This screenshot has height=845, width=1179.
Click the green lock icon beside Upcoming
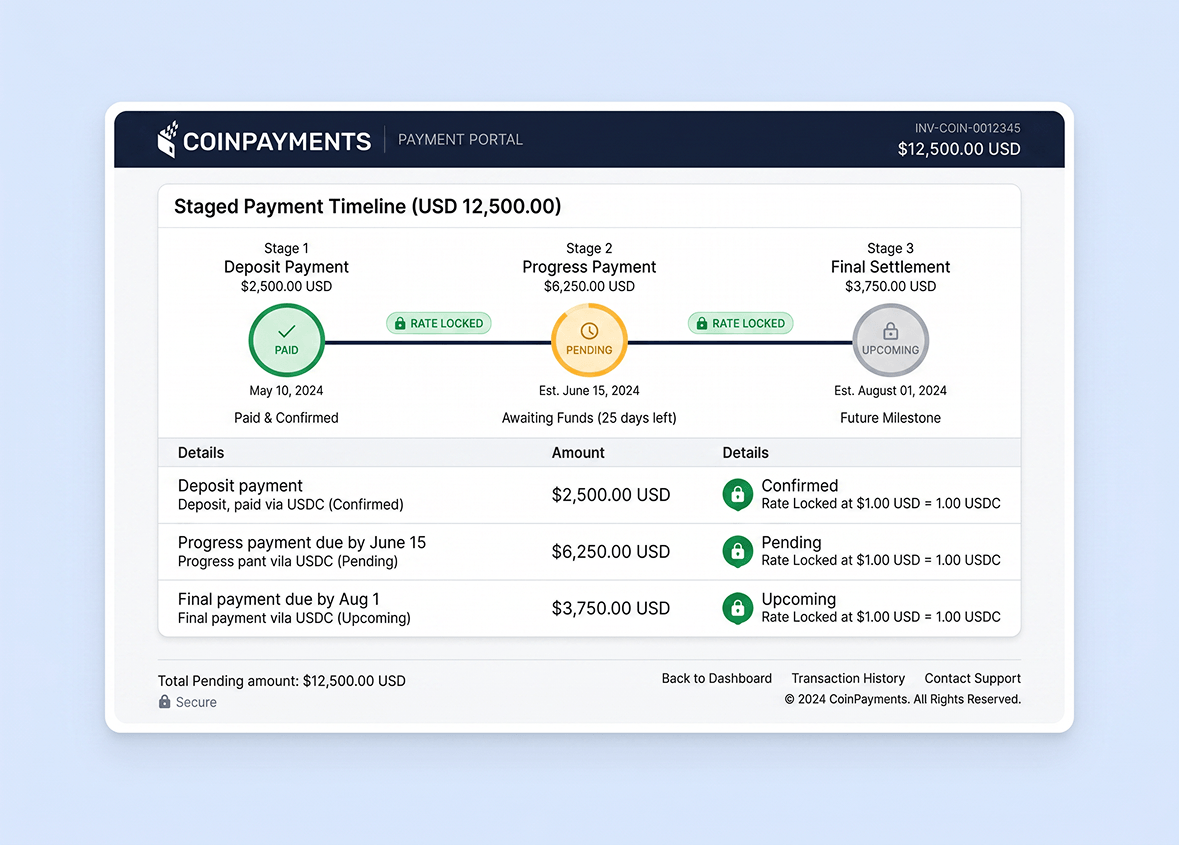coord(738,608)
